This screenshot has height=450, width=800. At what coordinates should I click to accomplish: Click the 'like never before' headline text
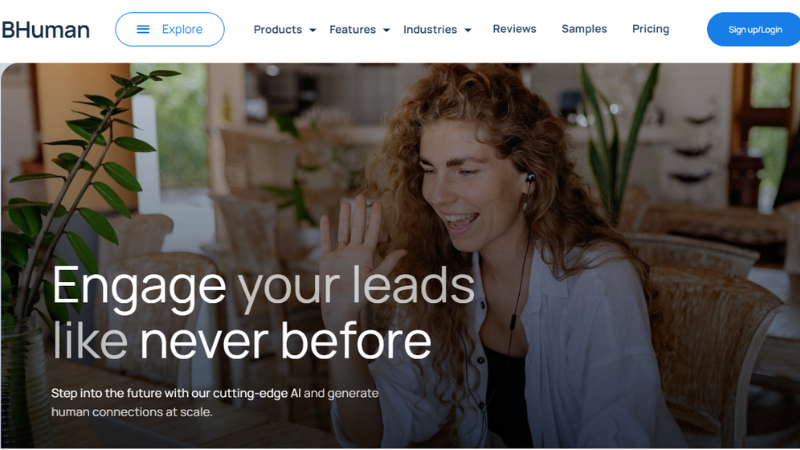coord(242,341)
